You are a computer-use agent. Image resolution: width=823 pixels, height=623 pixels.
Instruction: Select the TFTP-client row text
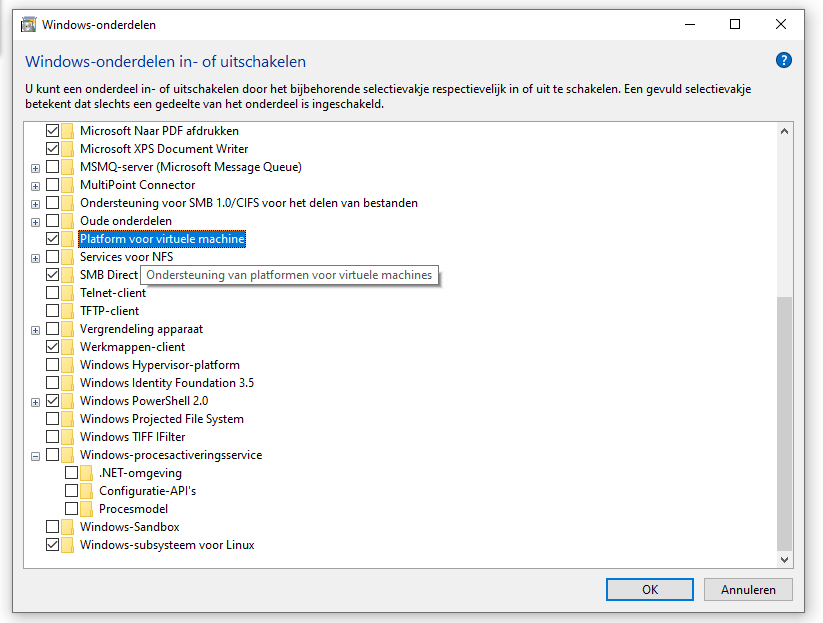tap(109, 311)
